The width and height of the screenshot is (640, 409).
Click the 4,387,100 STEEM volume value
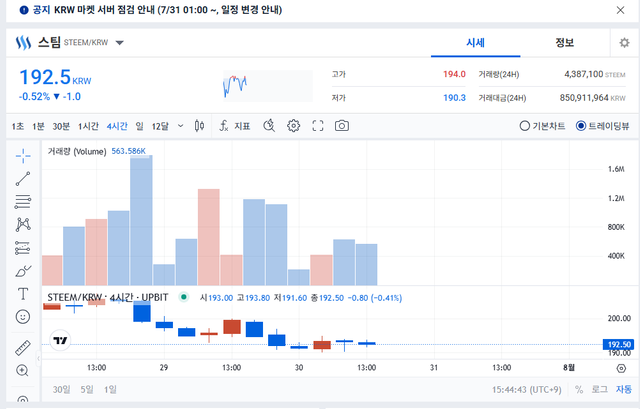click(x=595, y=74)
